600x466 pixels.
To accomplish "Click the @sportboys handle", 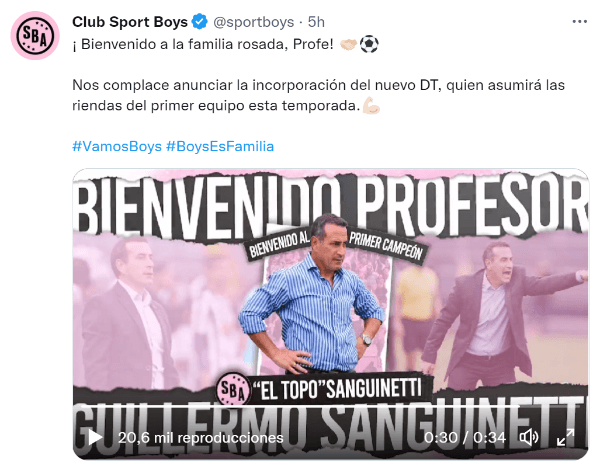I will pos(253,22).
